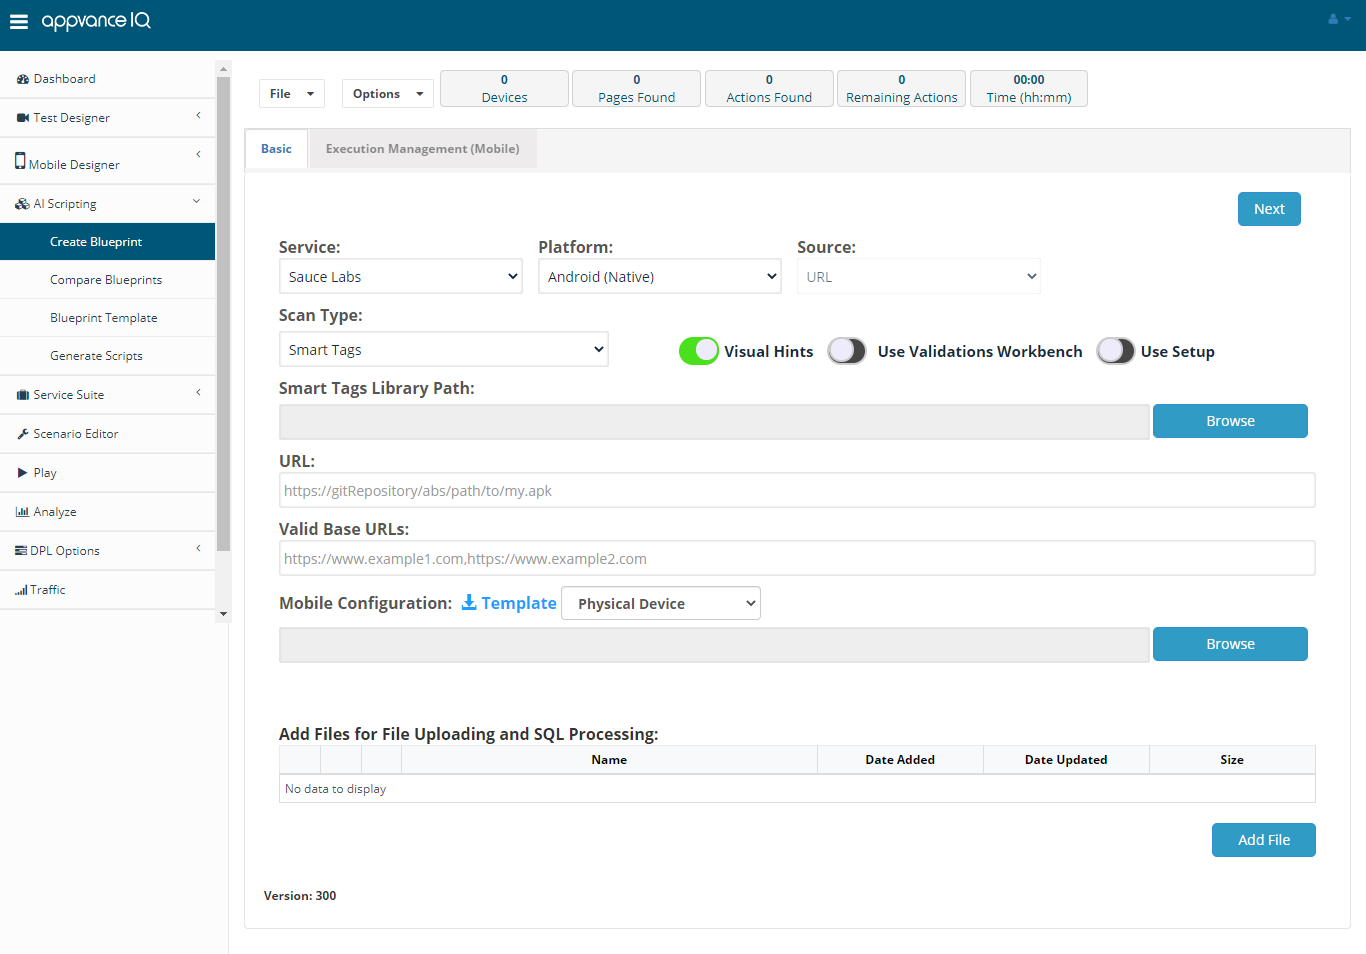The width and height of the screenshot is (1366, 954).
Task: Open Generate Scripts menu item
Action: (x=108, y=356)
